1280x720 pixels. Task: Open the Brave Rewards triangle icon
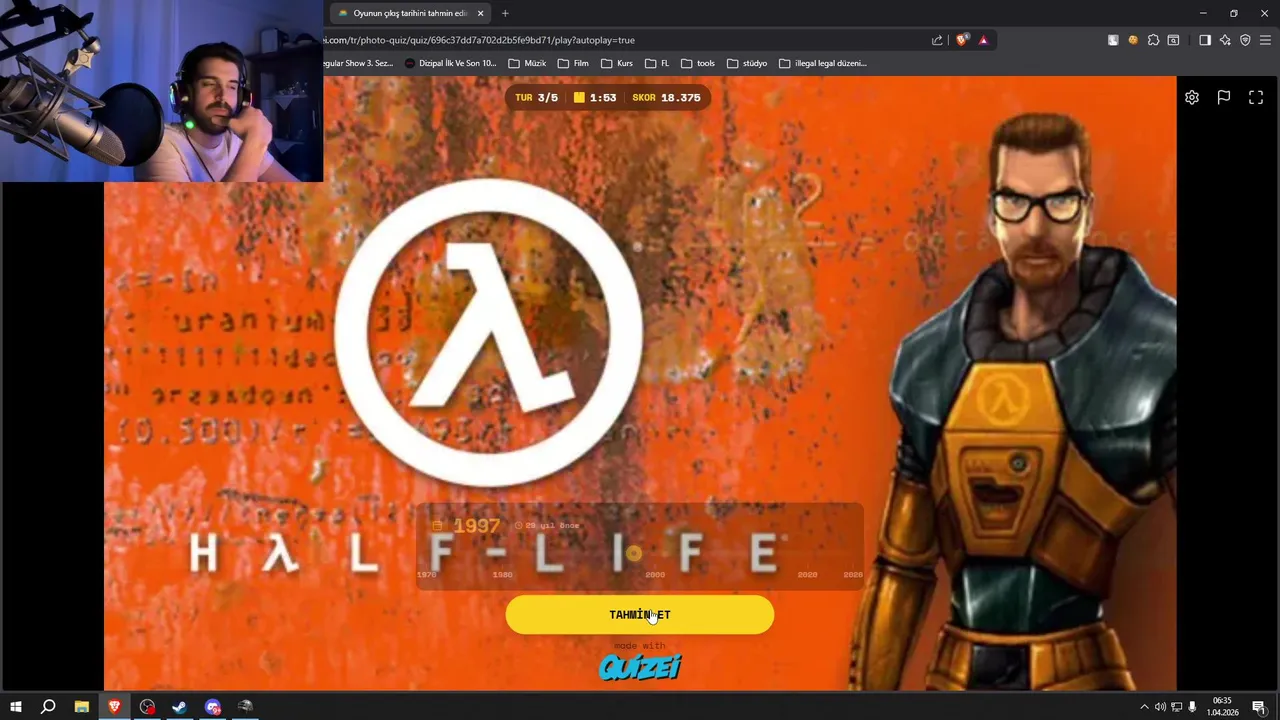[x=983, y=40]
